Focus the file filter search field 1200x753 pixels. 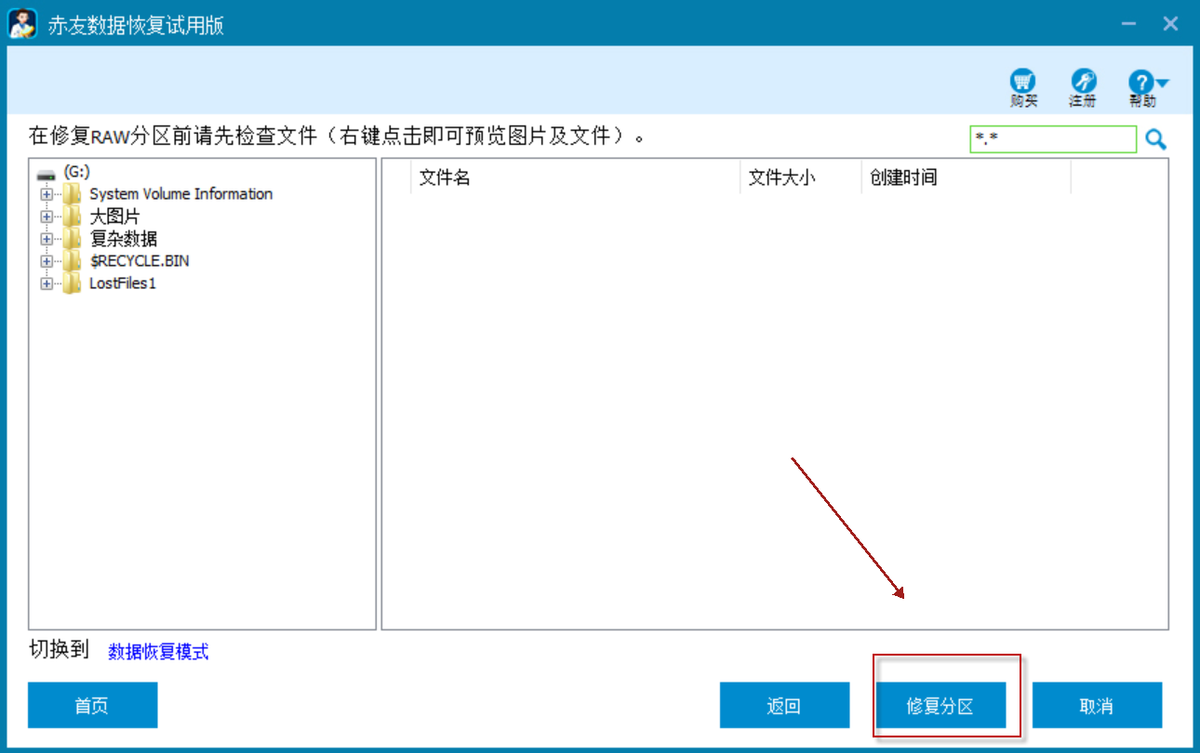click(x=1053, y=140)
